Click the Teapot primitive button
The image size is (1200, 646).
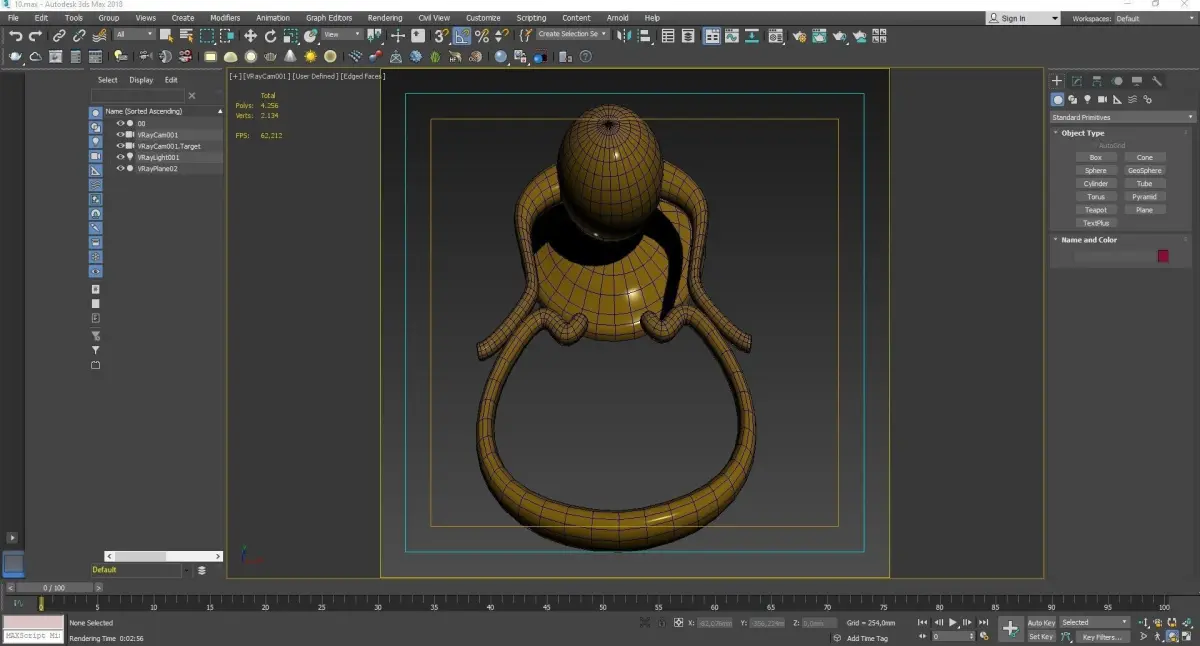pyautogui.click(x=1095, y=210)
